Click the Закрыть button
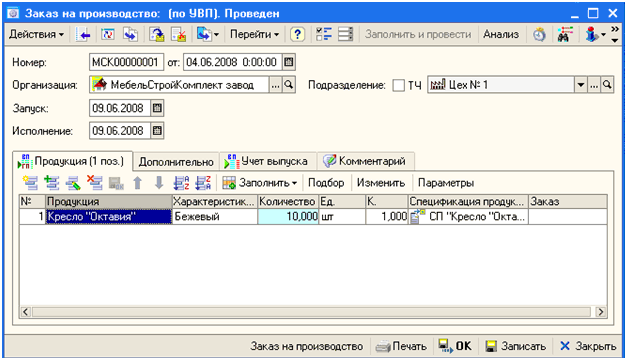 coord(588,346)
